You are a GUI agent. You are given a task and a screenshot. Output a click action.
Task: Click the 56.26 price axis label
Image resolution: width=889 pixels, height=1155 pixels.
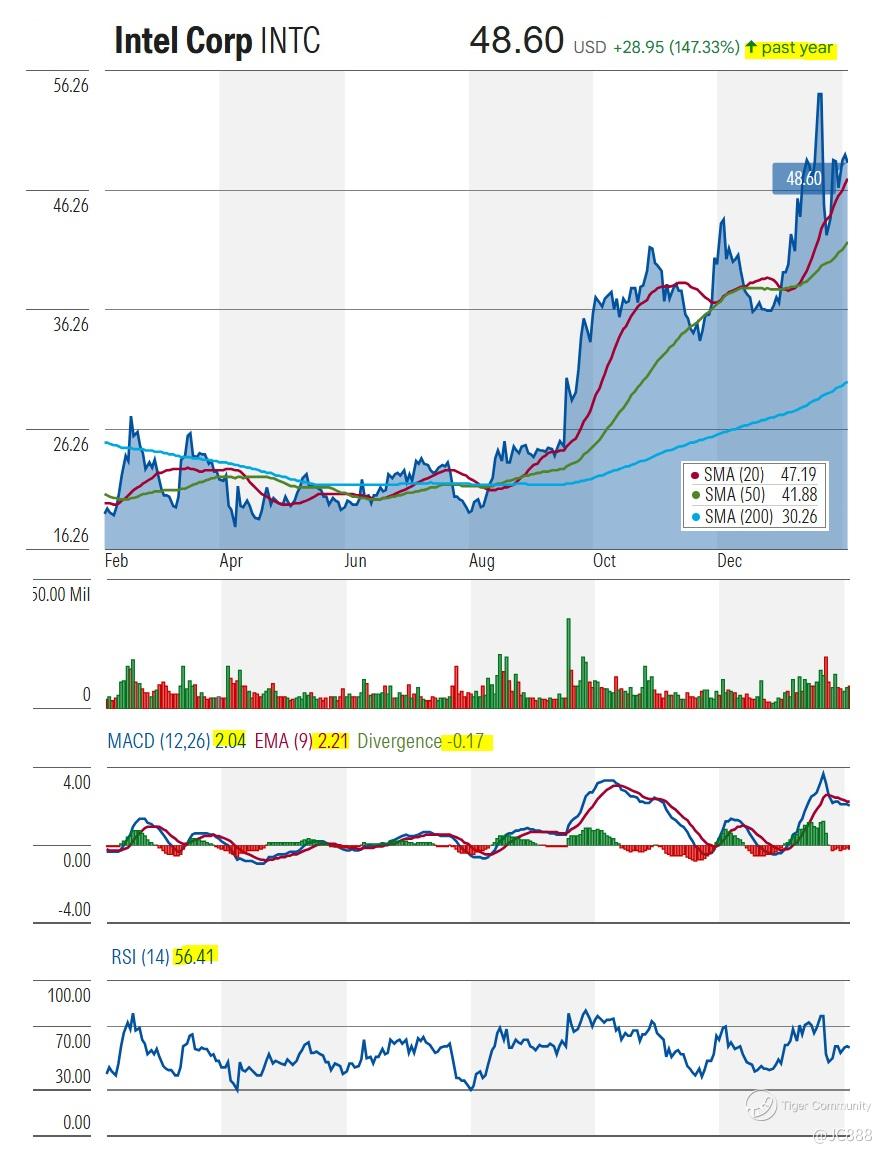pos(71,85)
